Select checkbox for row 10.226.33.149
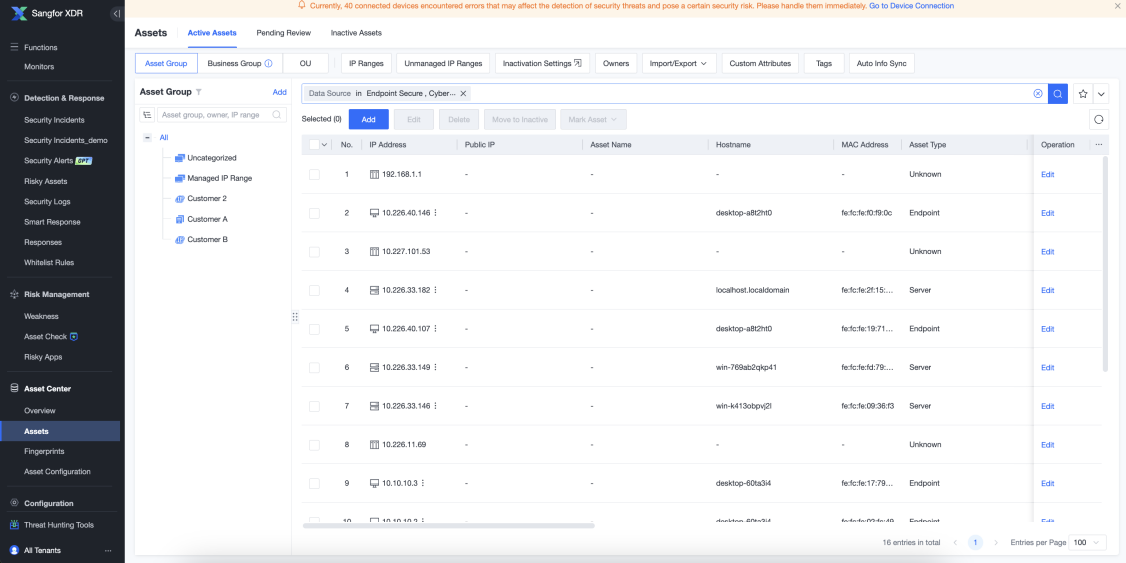 coord(315,368)
